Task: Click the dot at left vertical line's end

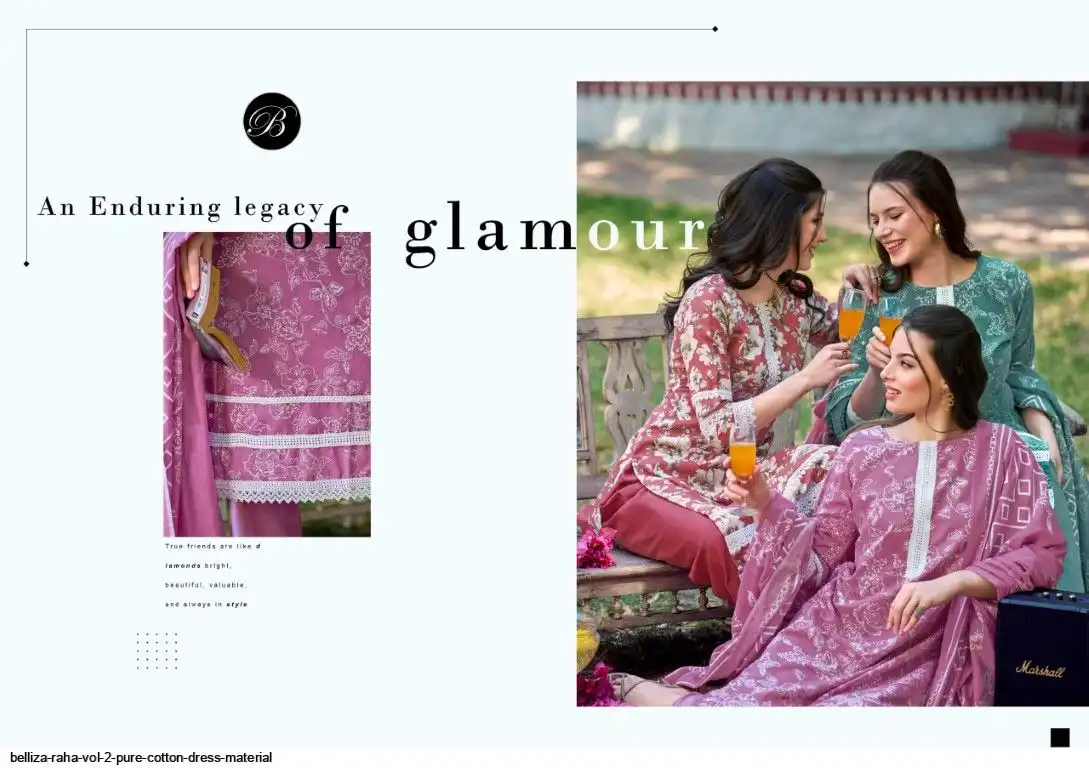Action: click(x=26, y=264)
